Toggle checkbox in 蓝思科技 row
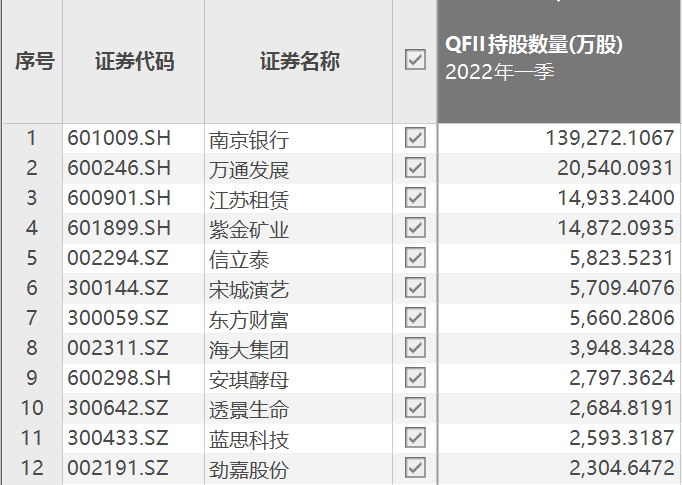Viewport: 682px width, 485px height. tap(415, 438)
